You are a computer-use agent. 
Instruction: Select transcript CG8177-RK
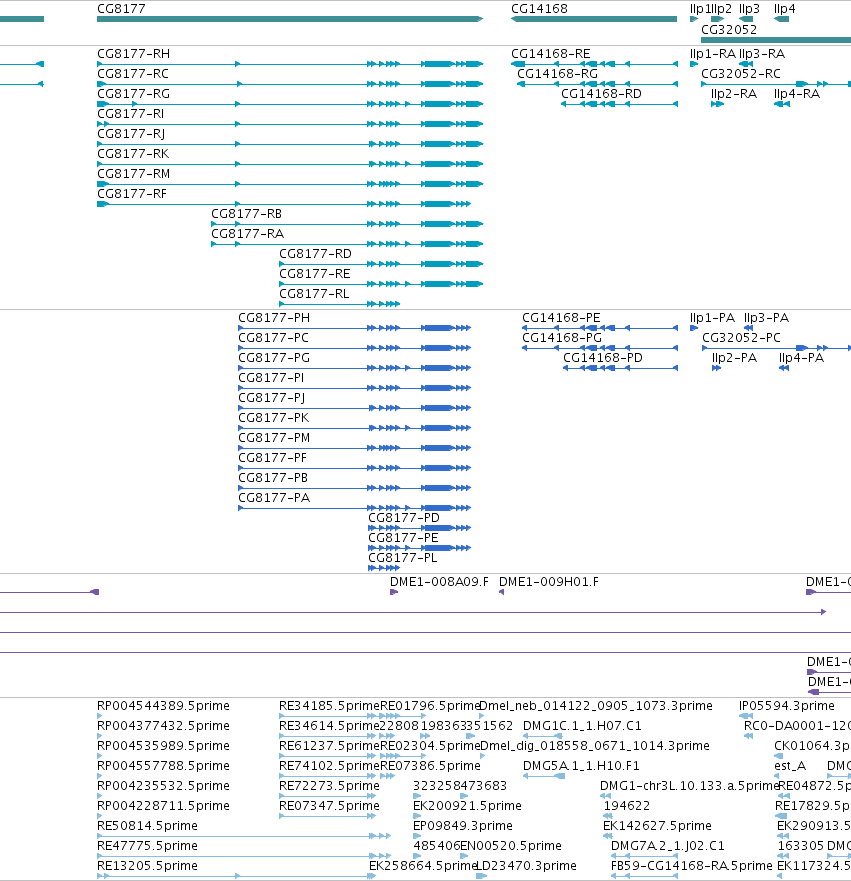click(x=133, y=154)
